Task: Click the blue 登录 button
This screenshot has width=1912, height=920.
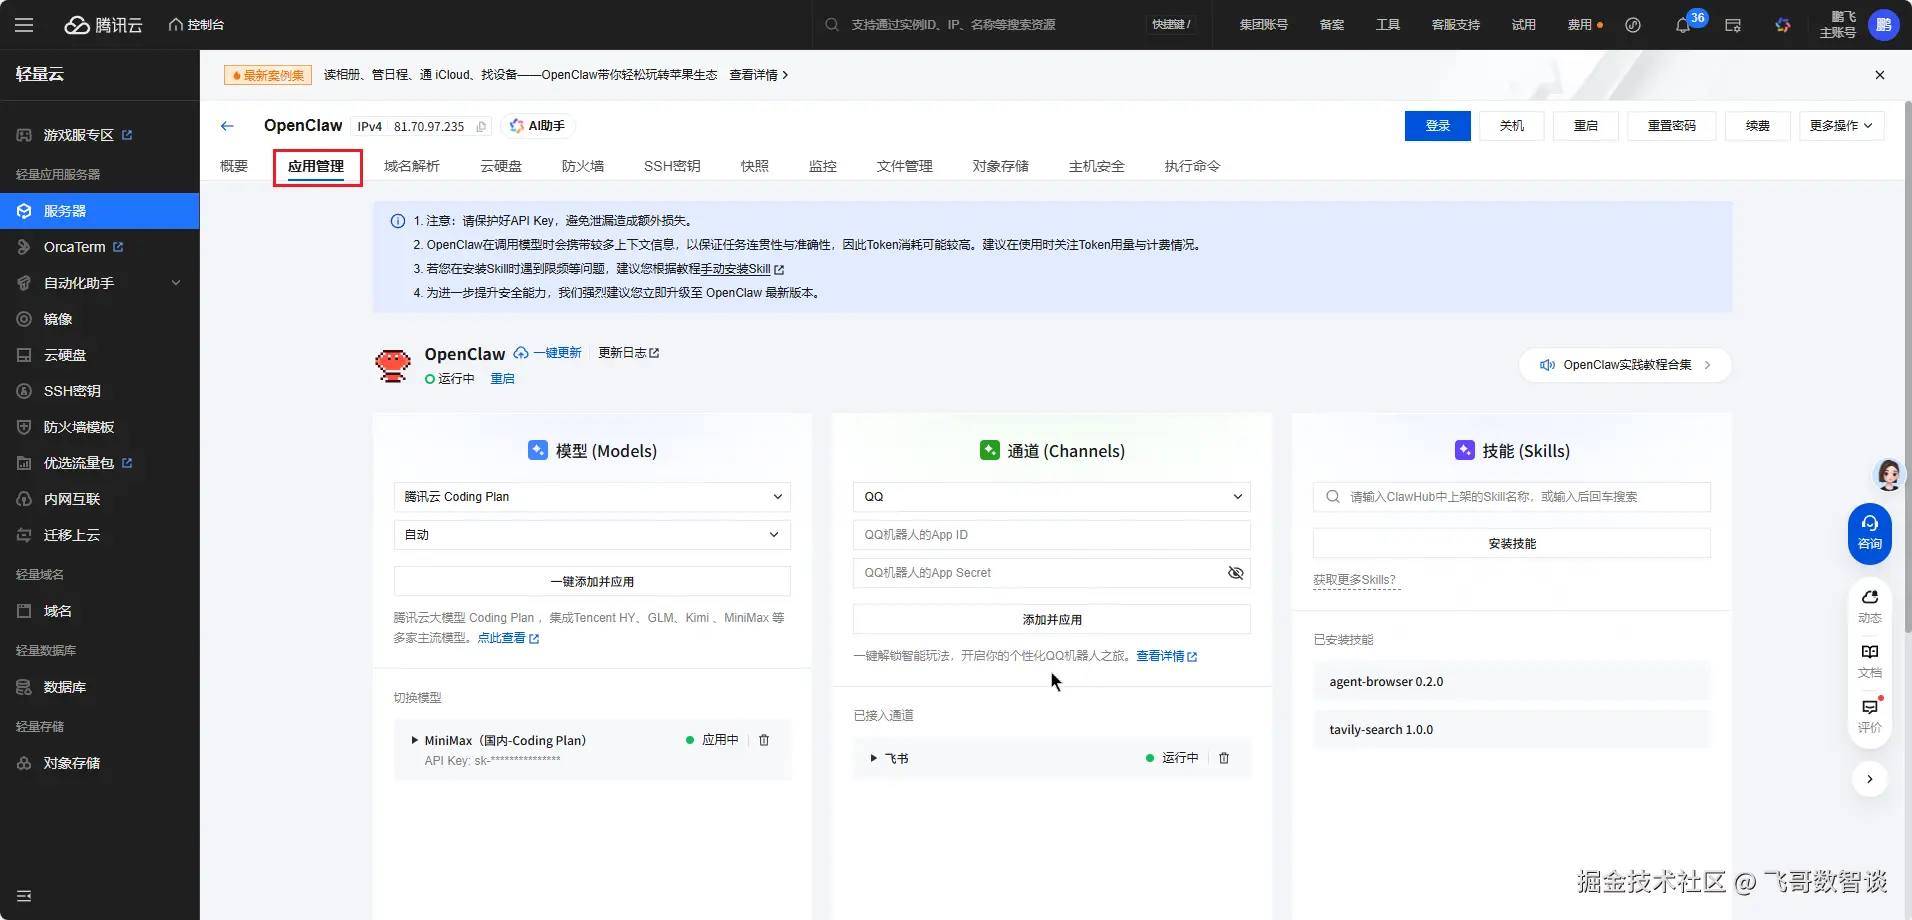Action: pos(1438,126)
